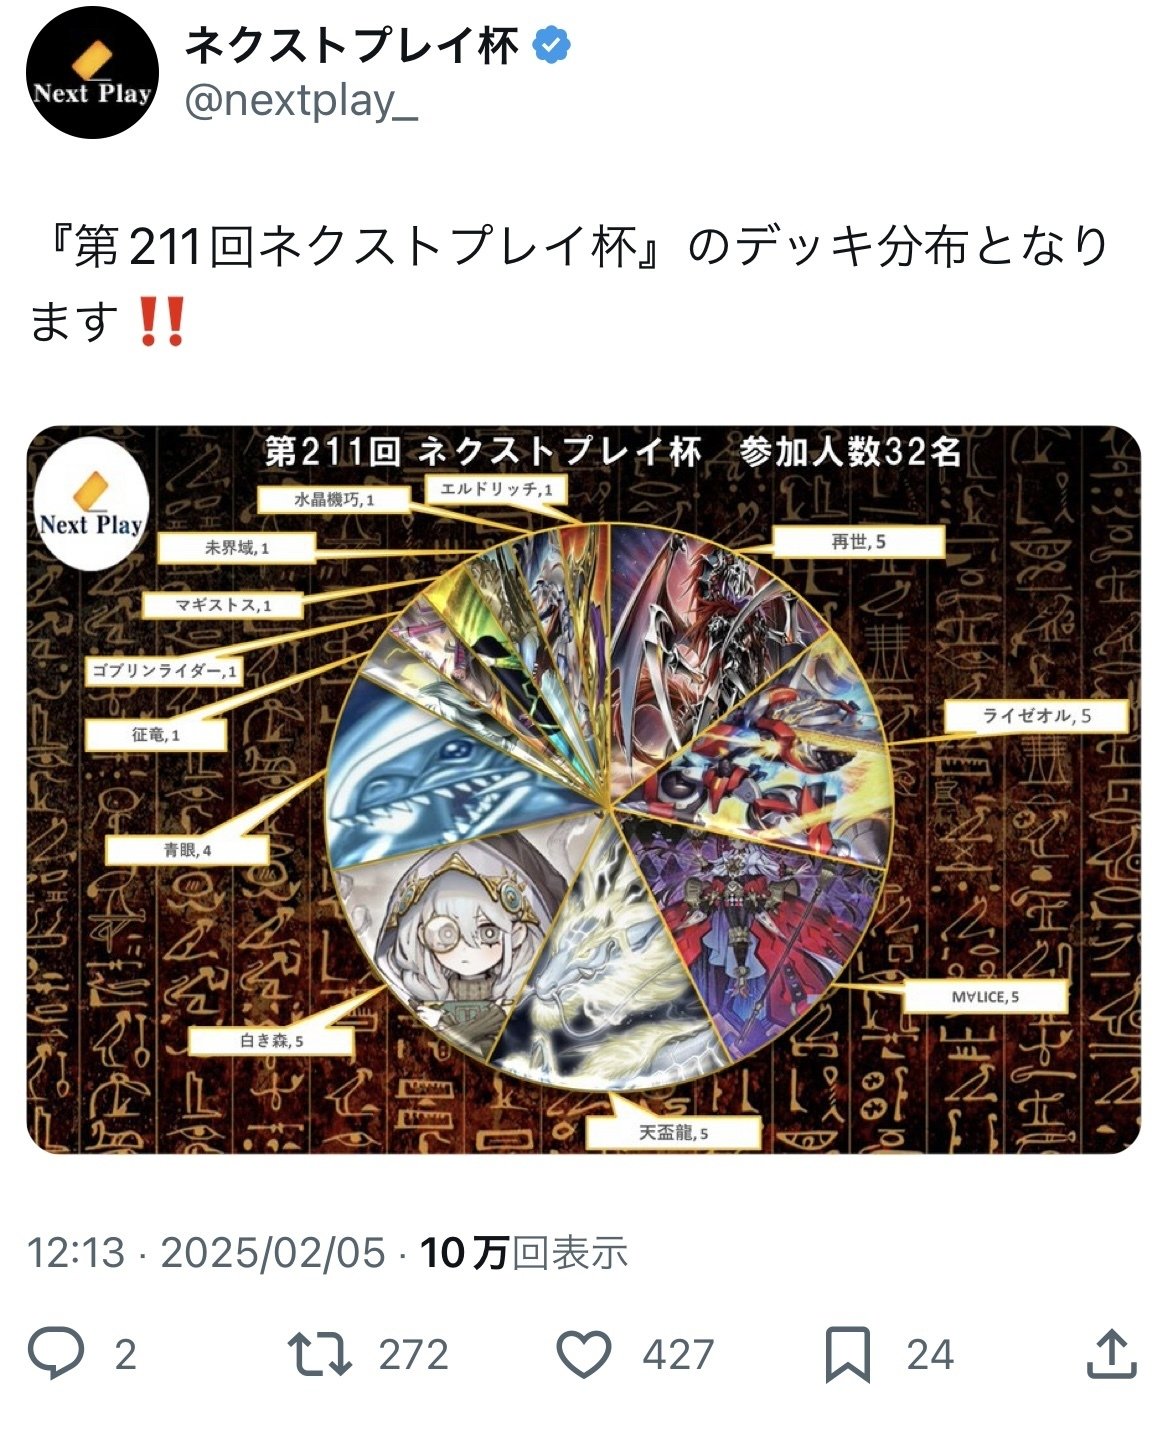Bookmark the post with bookmark icon

(848, 1355)
